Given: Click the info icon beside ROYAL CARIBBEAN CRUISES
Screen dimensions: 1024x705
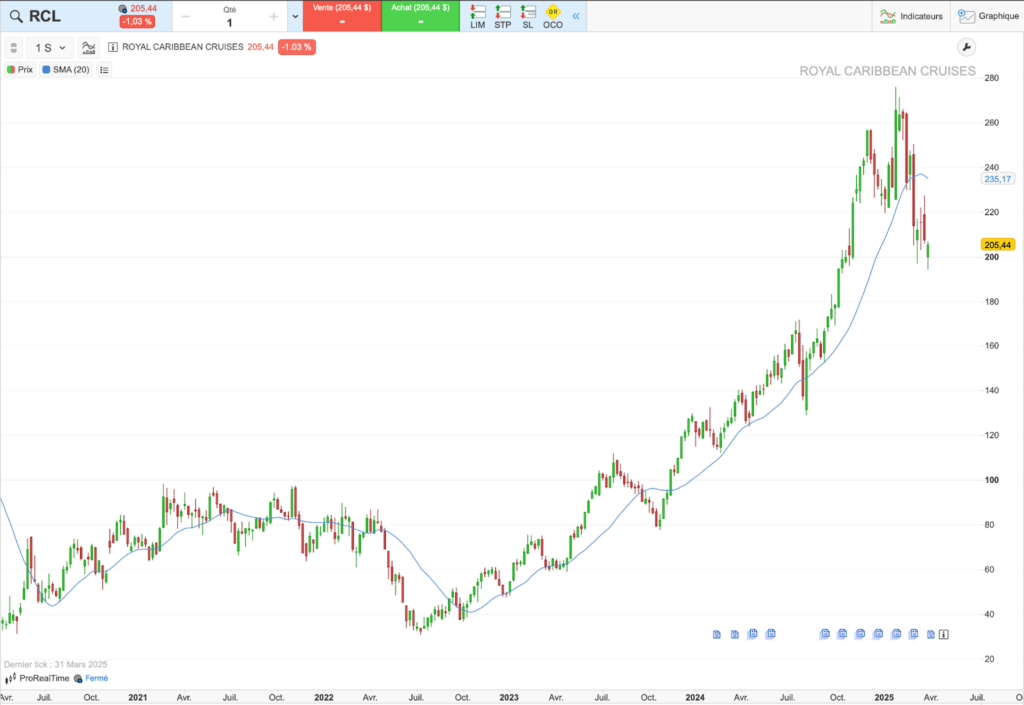Looking at the screenshot, I should (x=112, y=47).
